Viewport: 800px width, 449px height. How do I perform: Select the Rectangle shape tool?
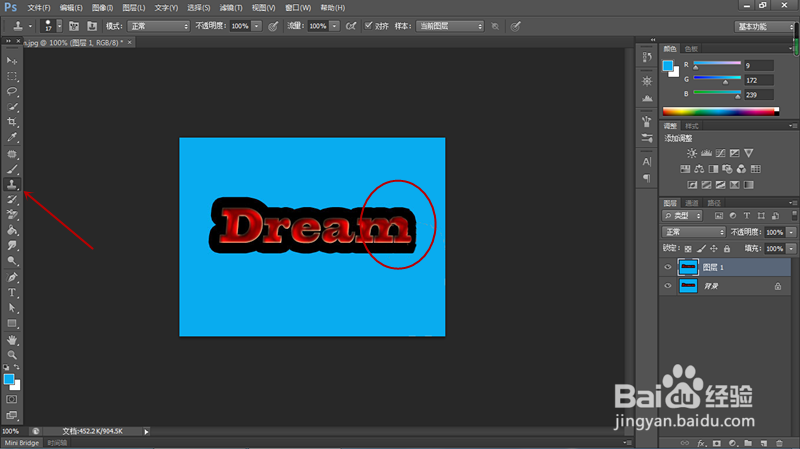(x=12, y=323)
